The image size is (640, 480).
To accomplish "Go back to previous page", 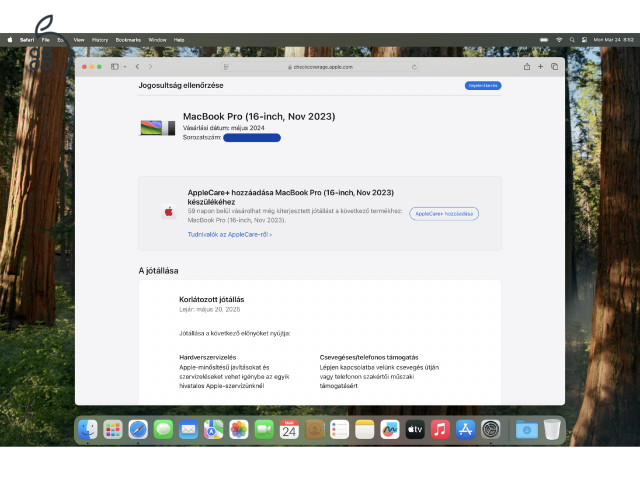I will pyautogui.click(x=138, y=67).
